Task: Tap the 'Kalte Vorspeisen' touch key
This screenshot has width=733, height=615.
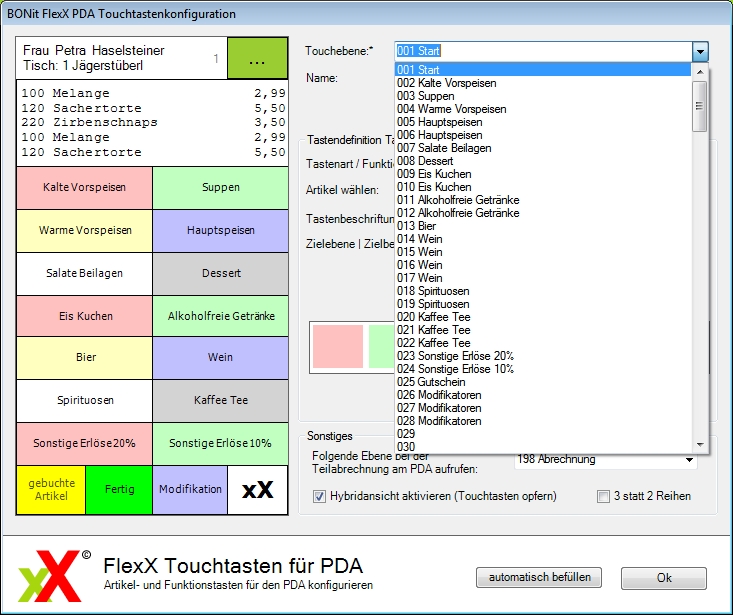Action: click(85, 187)
